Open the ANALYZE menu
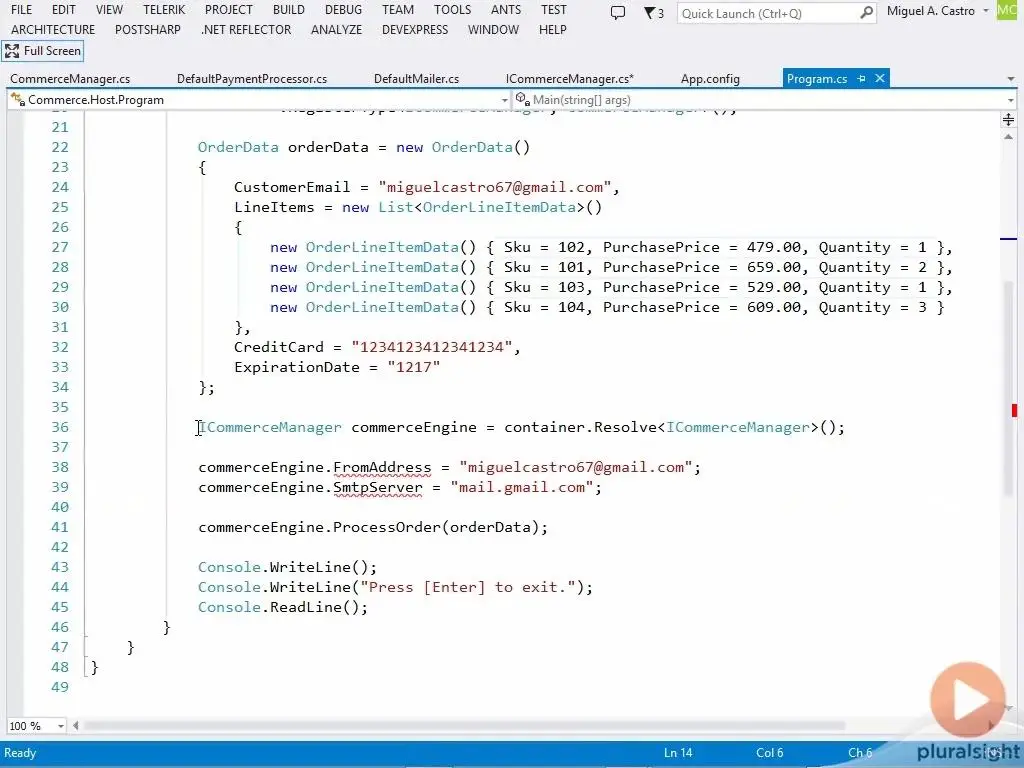This screenshot has width=1024, height=768. (336, 29)
